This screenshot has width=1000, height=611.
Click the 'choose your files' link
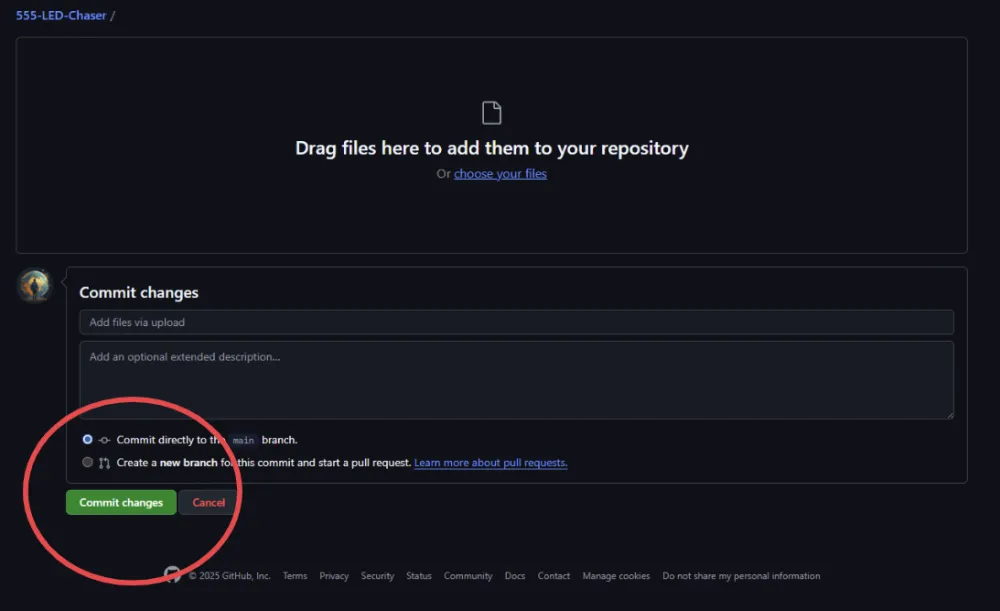pyautogui.click(x=500, y=174)
